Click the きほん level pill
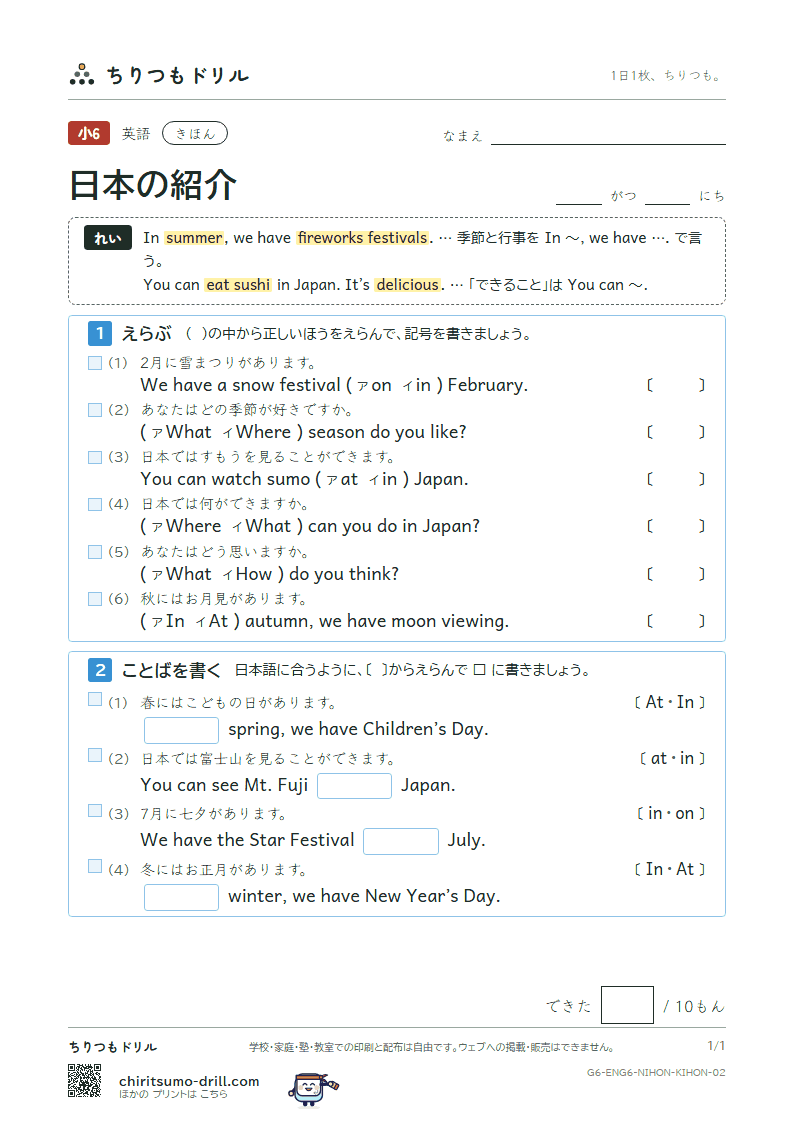 click(195, 133)
